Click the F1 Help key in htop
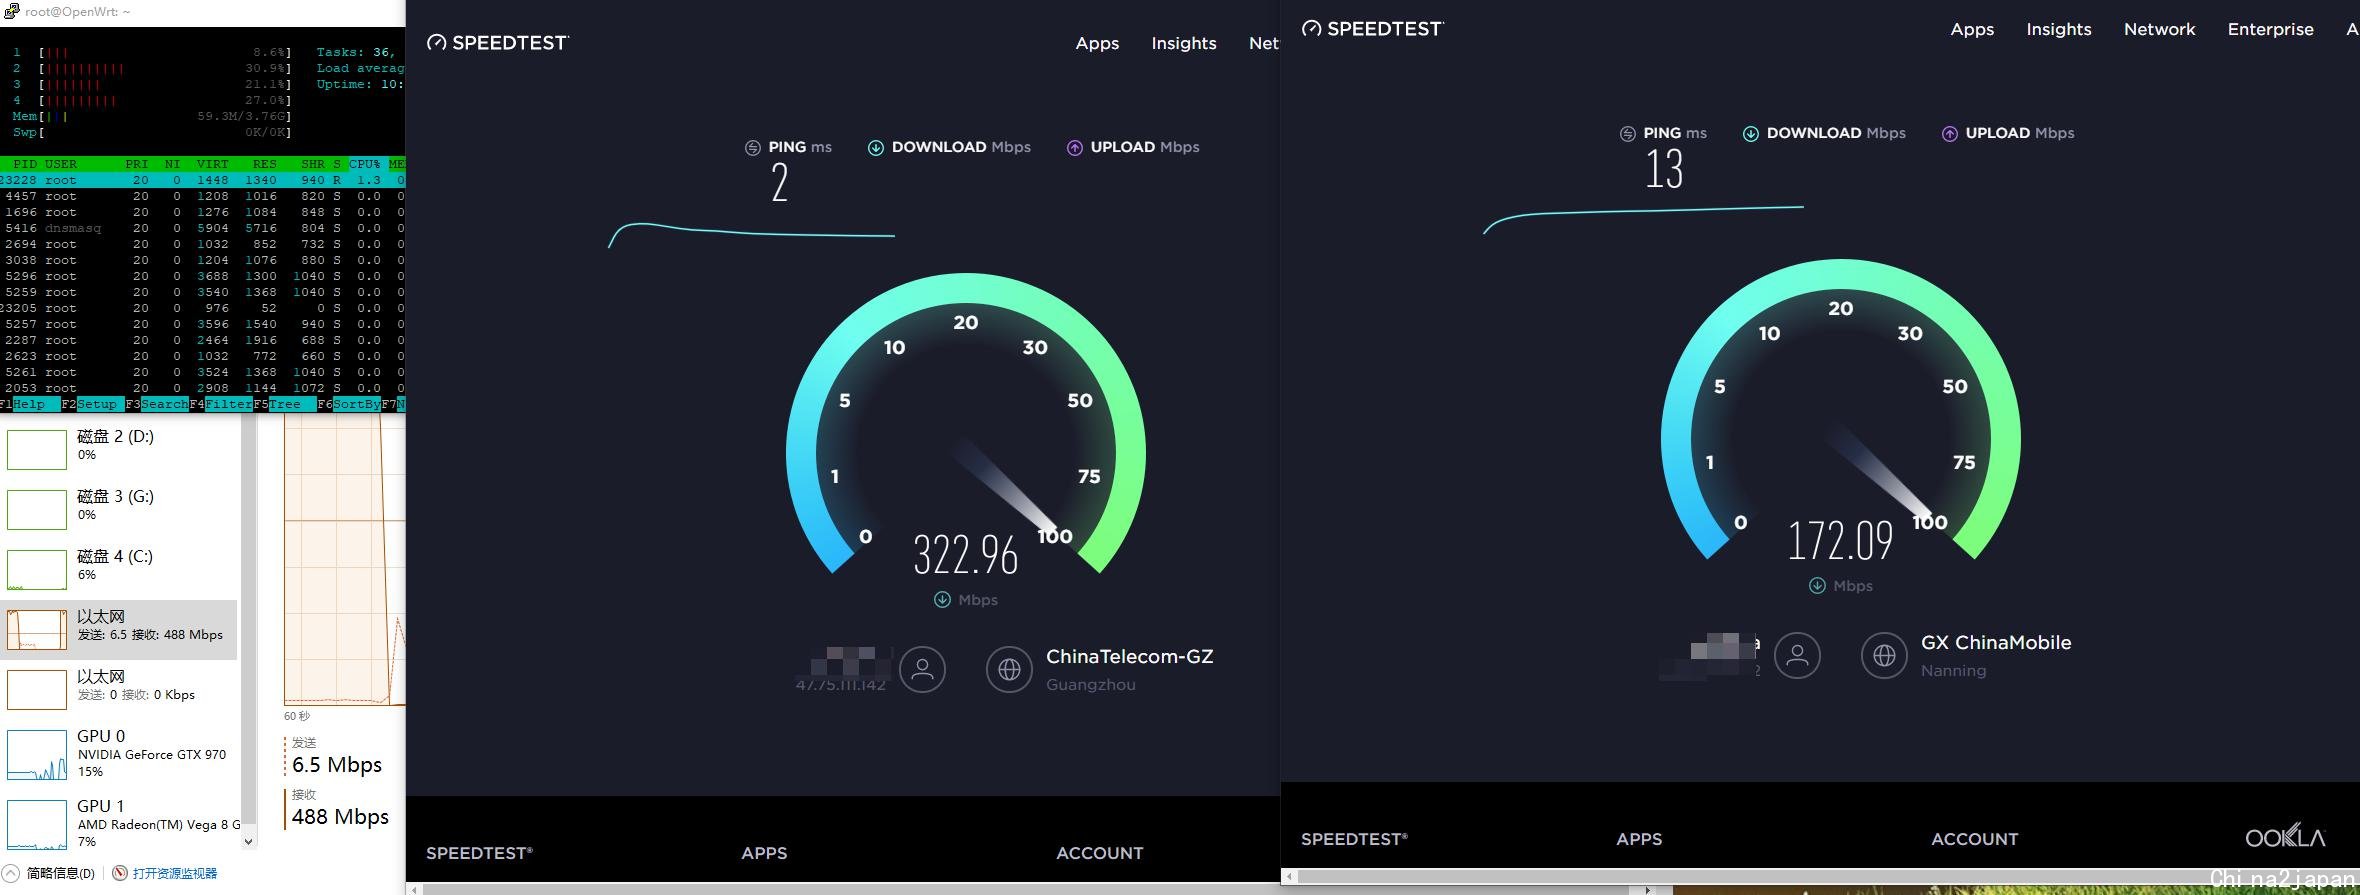The width and height of the screenshot is (2360, 895). click(28, 404)
